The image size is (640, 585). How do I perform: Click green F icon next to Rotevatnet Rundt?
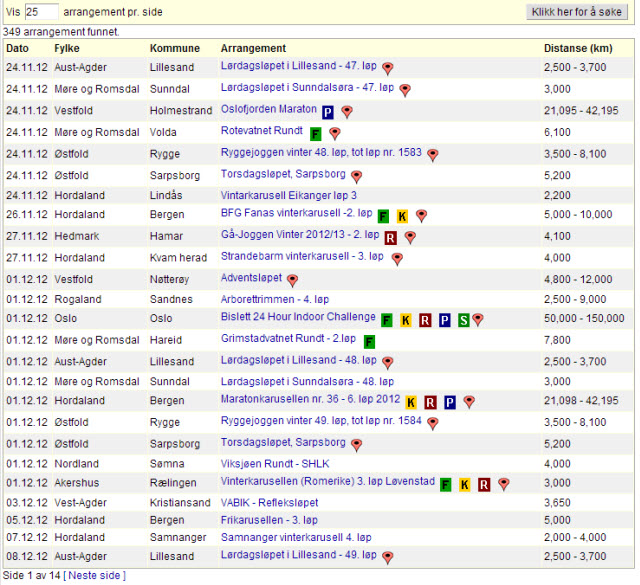pyautogui.click(x=316, y=133)
